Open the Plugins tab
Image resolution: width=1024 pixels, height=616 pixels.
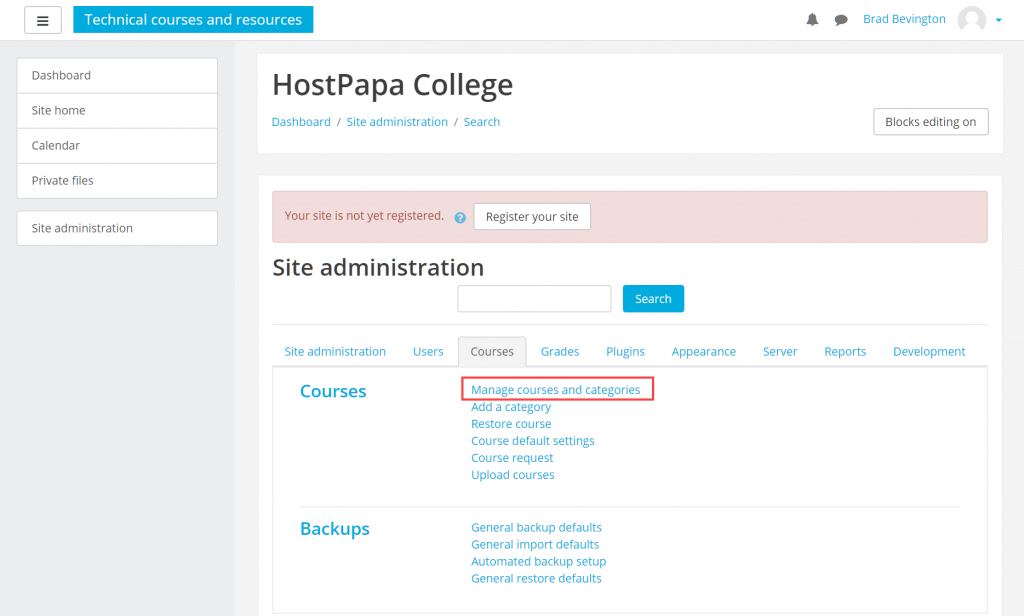coord(625,351)
